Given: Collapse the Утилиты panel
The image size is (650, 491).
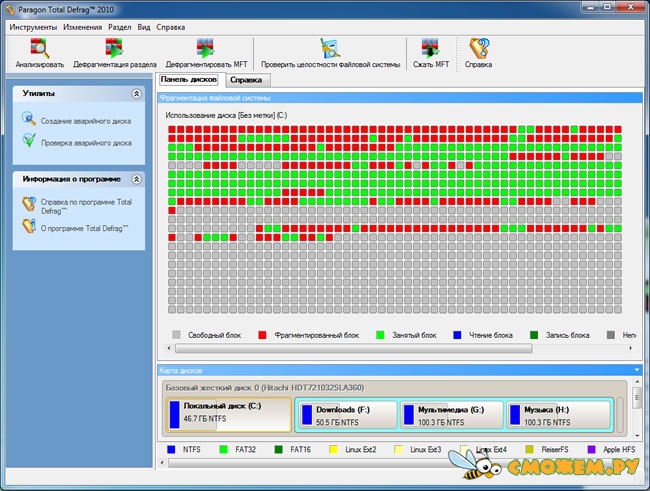Looking at the screenshot, I should point(136,94).
